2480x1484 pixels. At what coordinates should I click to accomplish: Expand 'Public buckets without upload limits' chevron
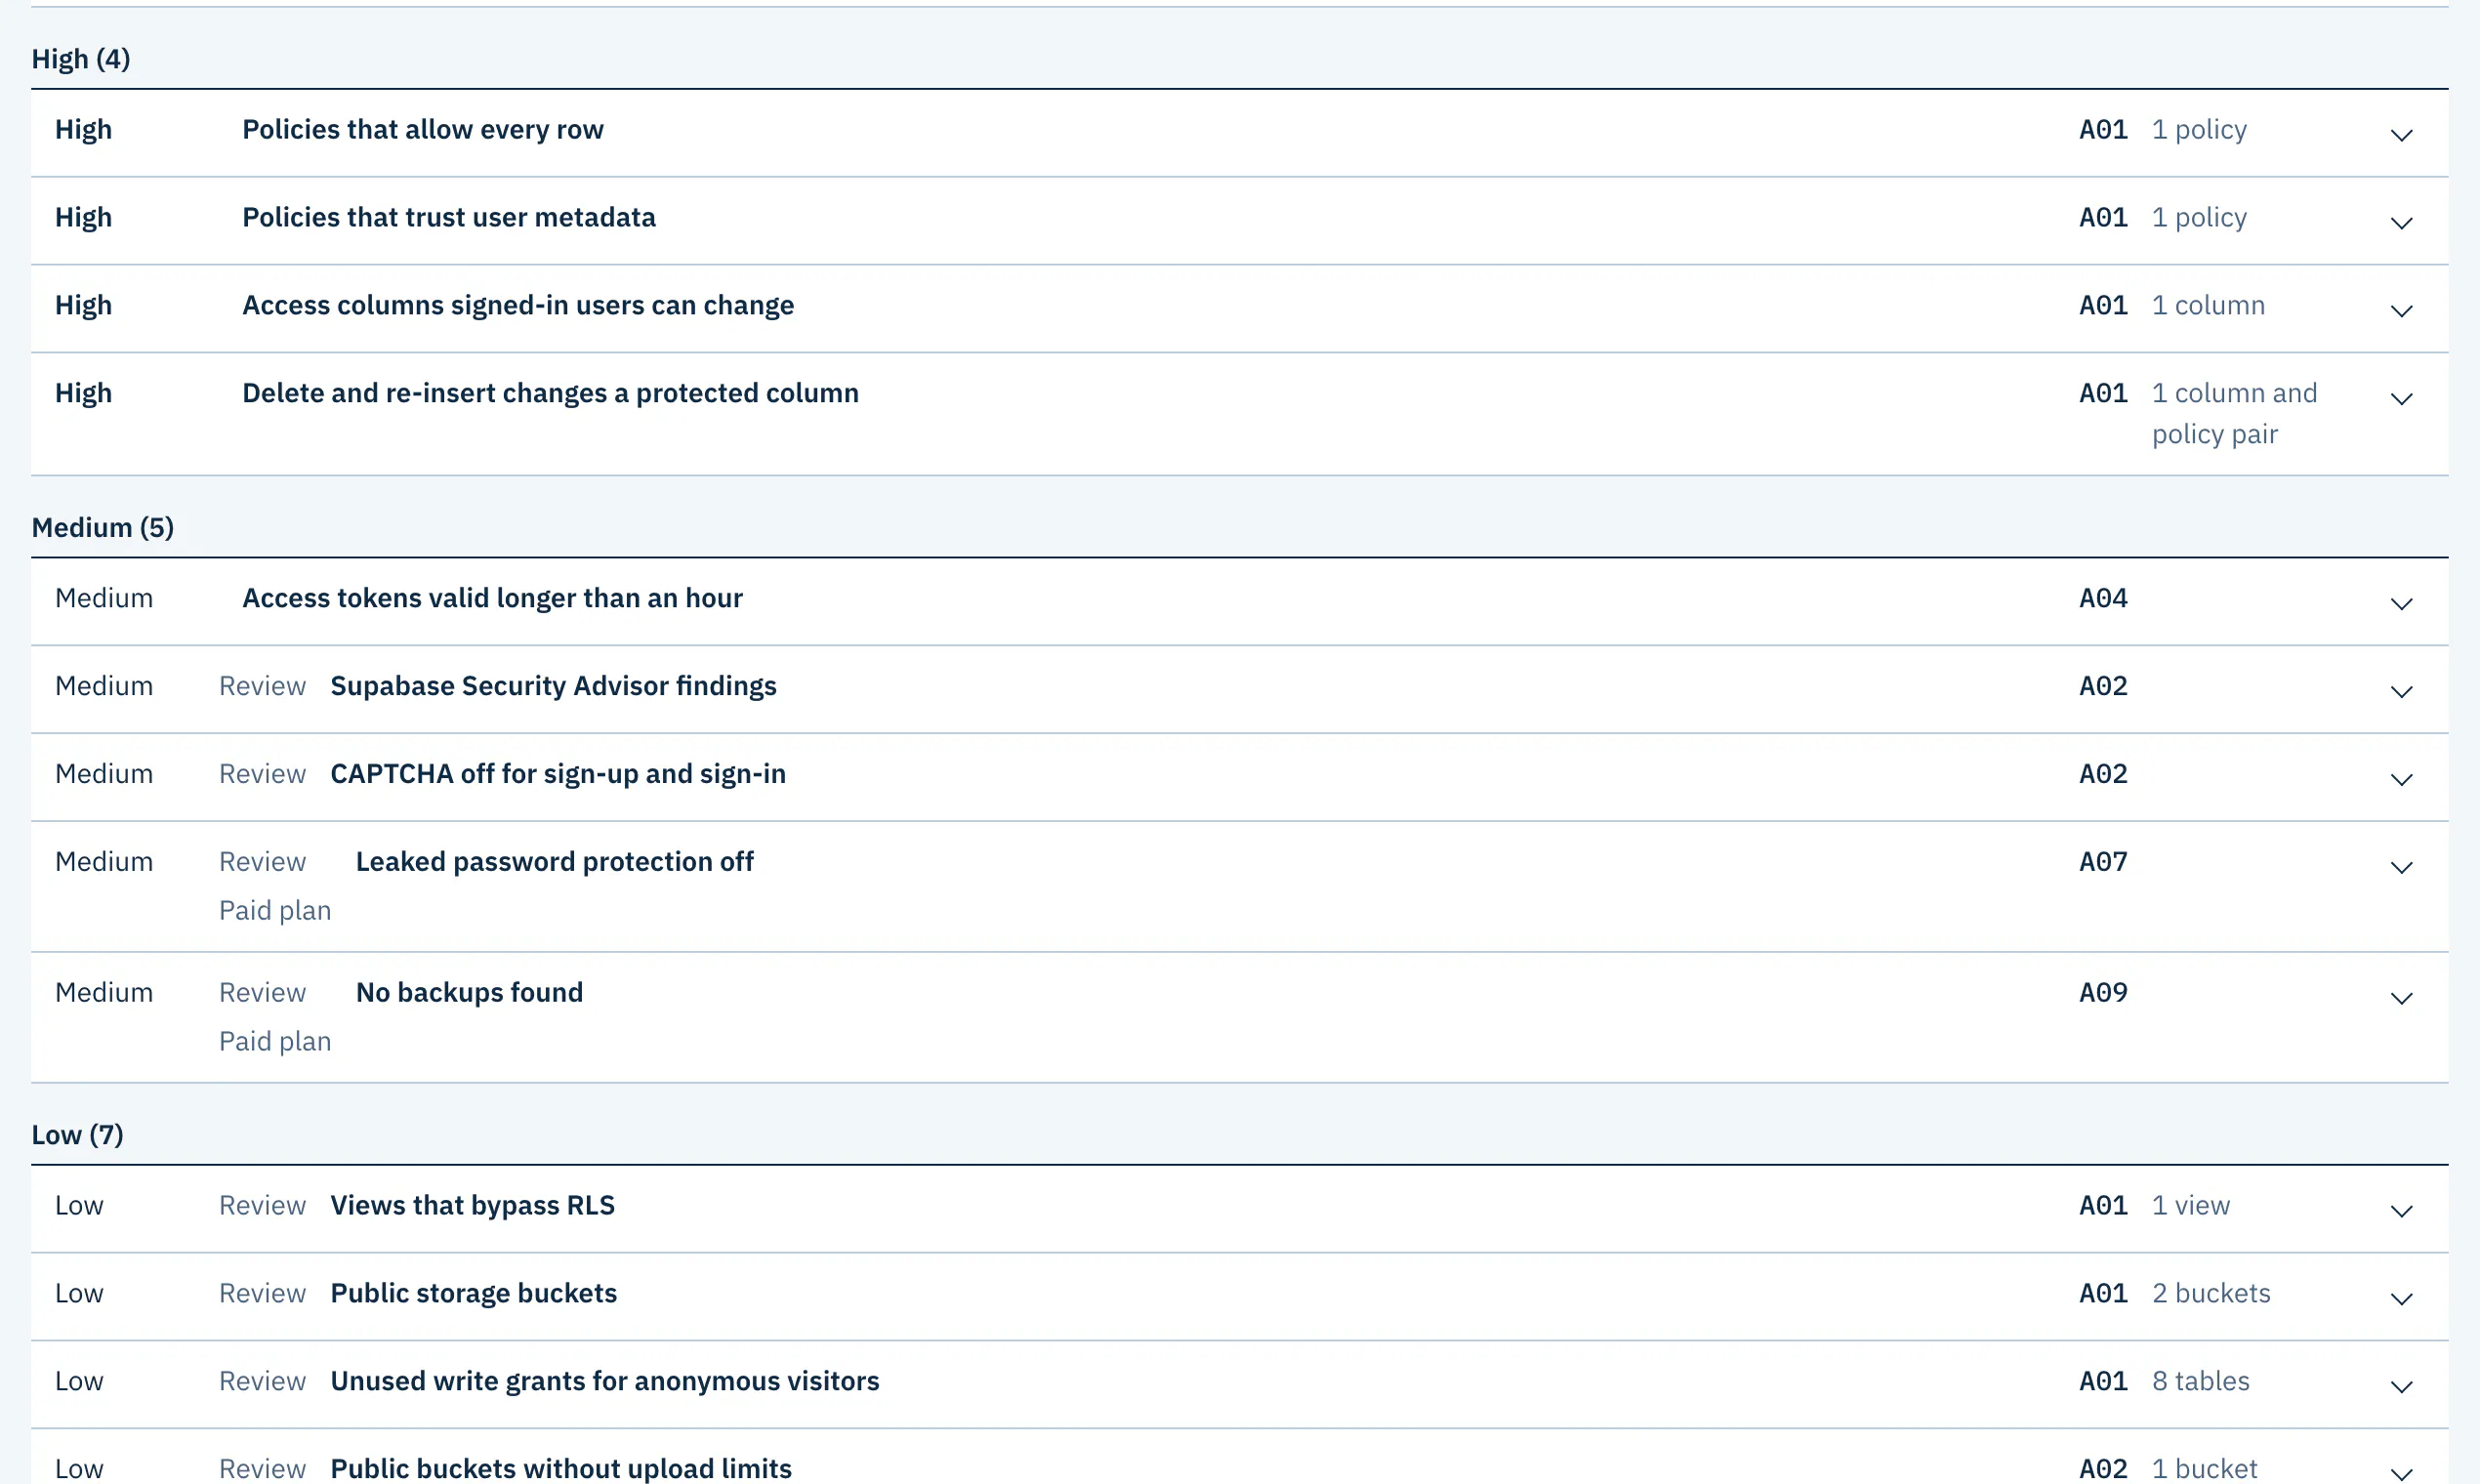2401,1474
